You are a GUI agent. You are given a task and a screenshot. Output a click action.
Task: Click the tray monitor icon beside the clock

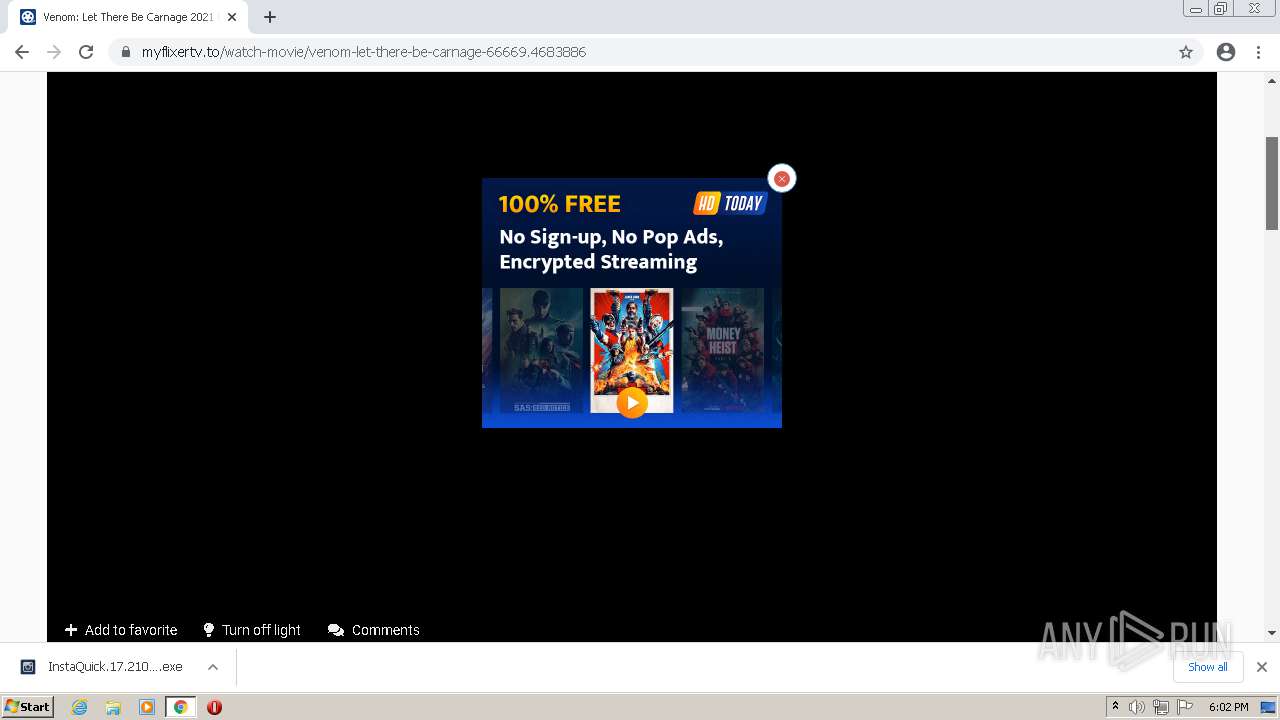pyautogui.click(x=1268, y=707)
